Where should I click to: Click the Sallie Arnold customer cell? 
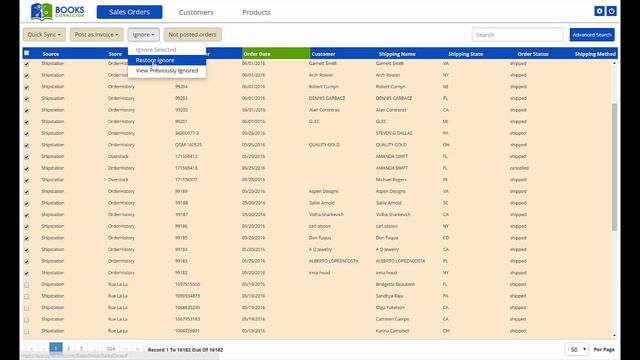point(322,203)
